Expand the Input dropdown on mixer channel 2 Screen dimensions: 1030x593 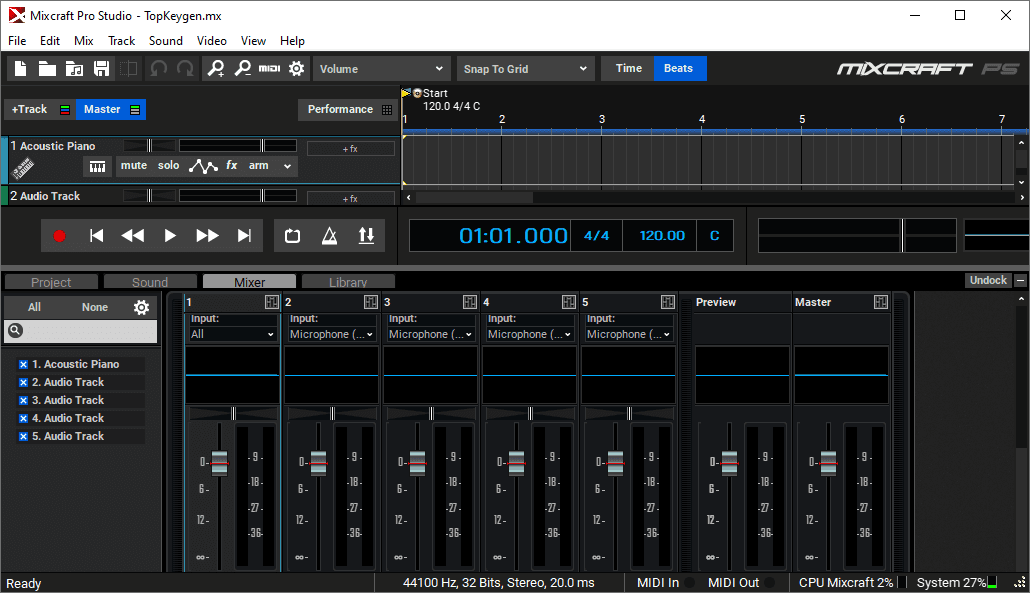pos(332,334)
